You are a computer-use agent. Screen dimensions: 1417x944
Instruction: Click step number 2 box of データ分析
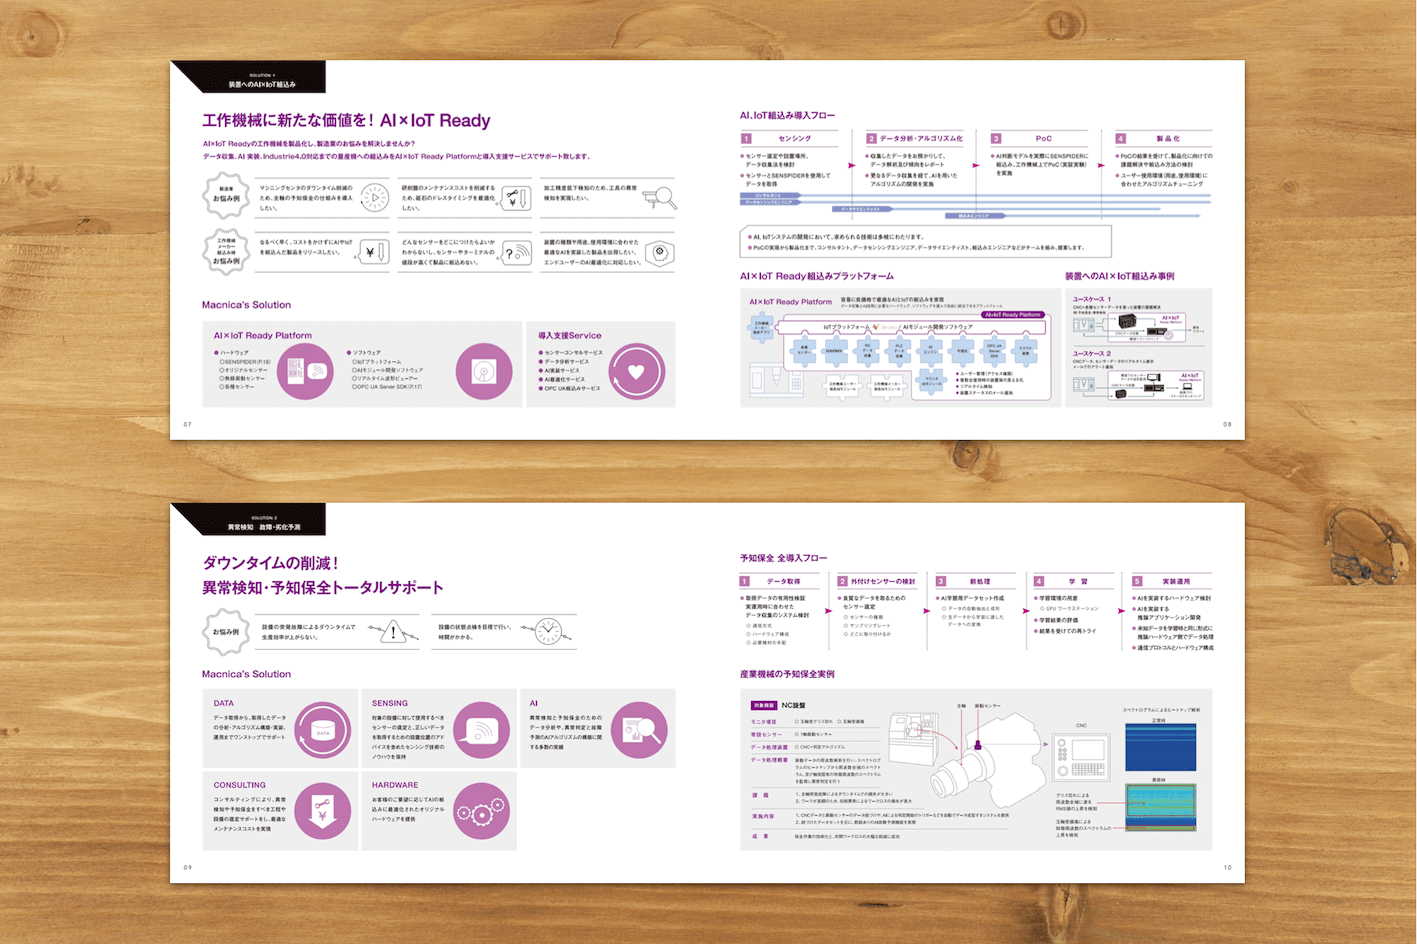click(871, 138)
